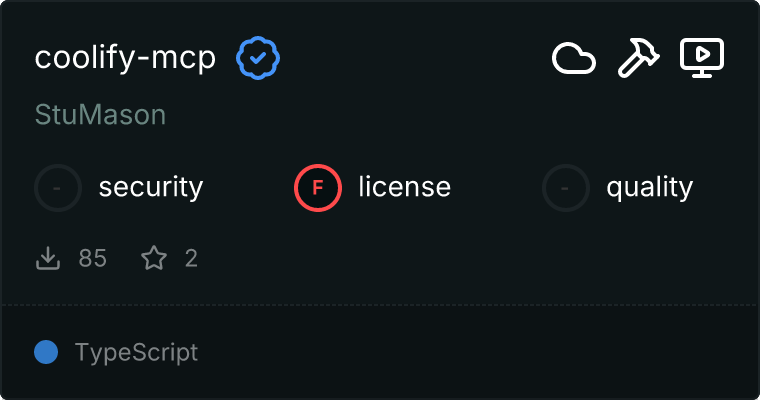760x400 pixels.
Task: Open the coolify-mcp title link
Action: (125, 58)
